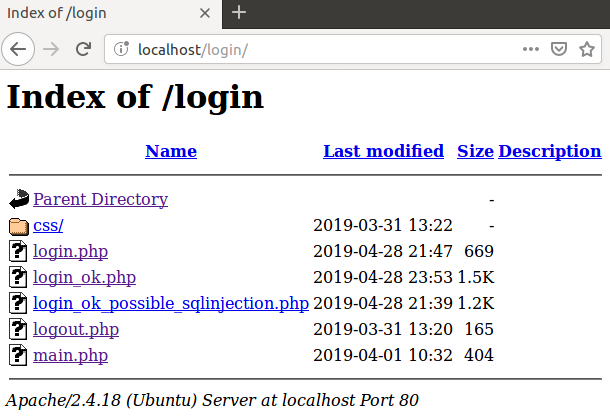Click file icon beside login_ok_possible_sqlinjection.php

pos(18,303)
